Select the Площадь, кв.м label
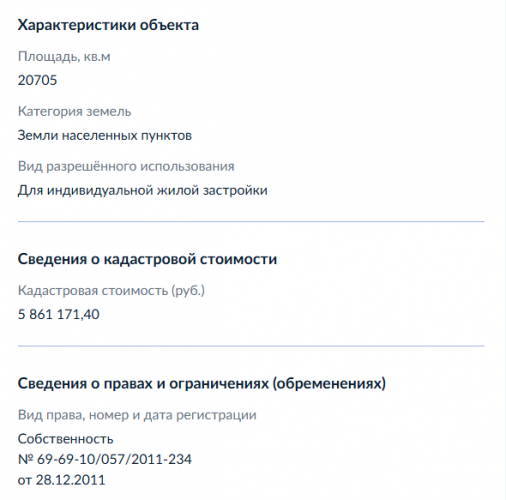The height and width of the screenshot is (500, 506). pyautogui.click(x=64, y=57)
